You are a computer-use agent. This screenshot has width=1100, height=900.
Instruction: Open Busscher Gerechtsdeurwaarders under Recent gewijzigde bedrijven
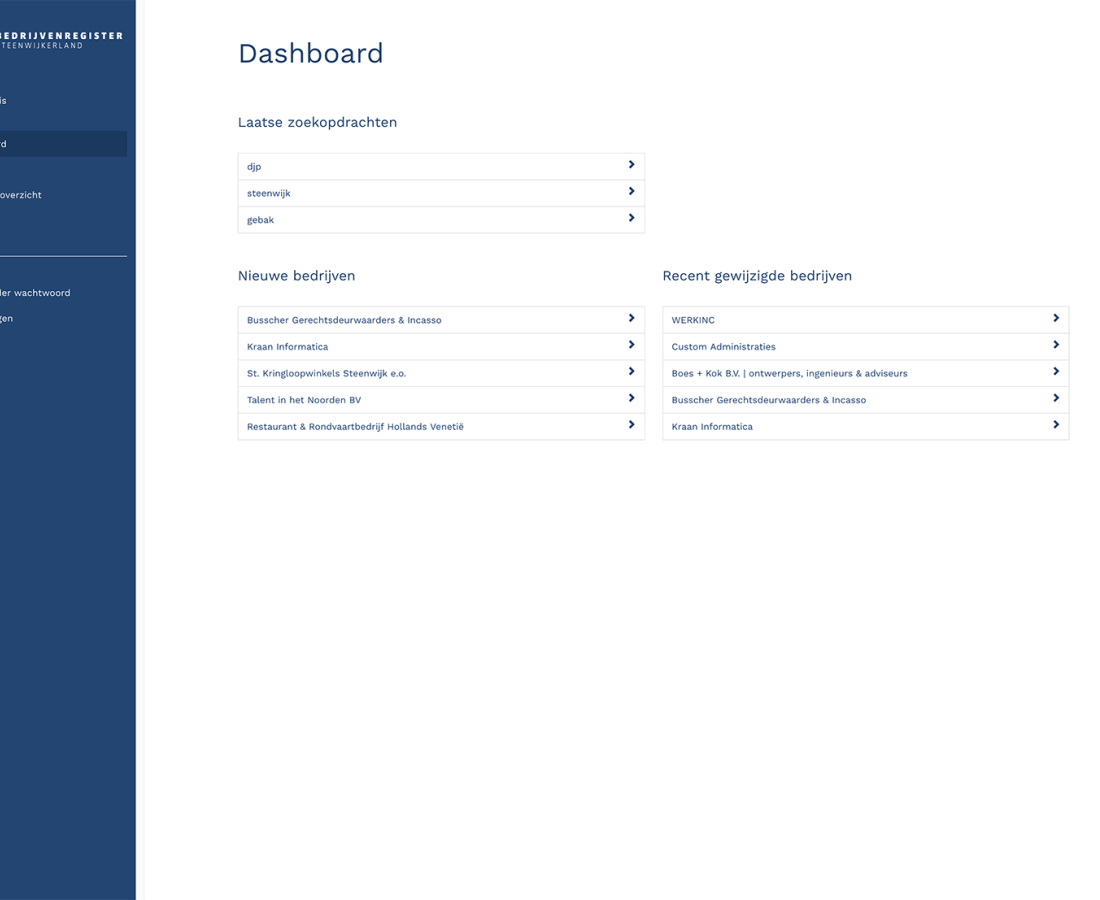click(866, 400)
